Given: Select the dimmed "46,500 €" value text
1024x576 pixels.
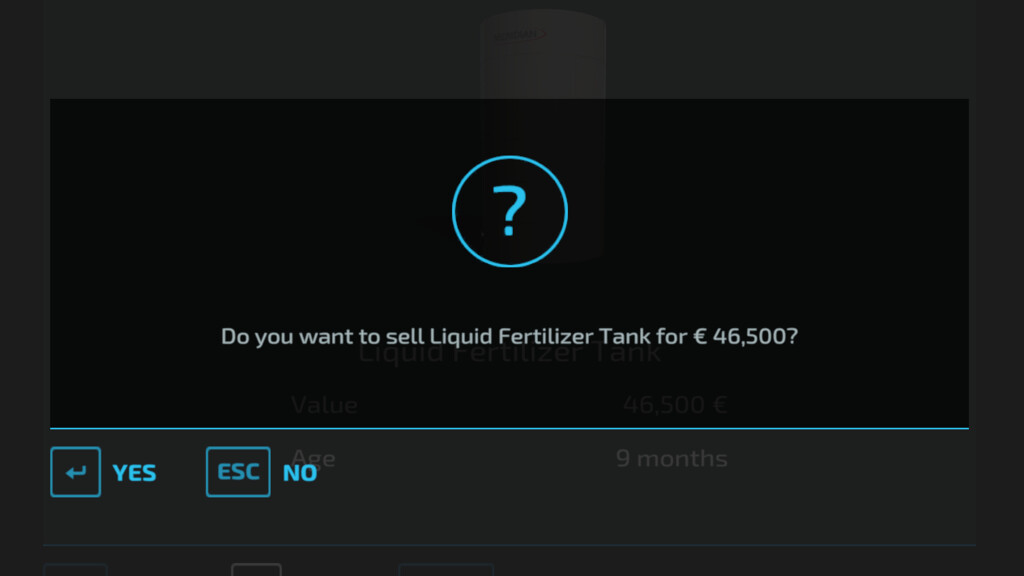Looking at the screenshot, I should tap(674, 405).
